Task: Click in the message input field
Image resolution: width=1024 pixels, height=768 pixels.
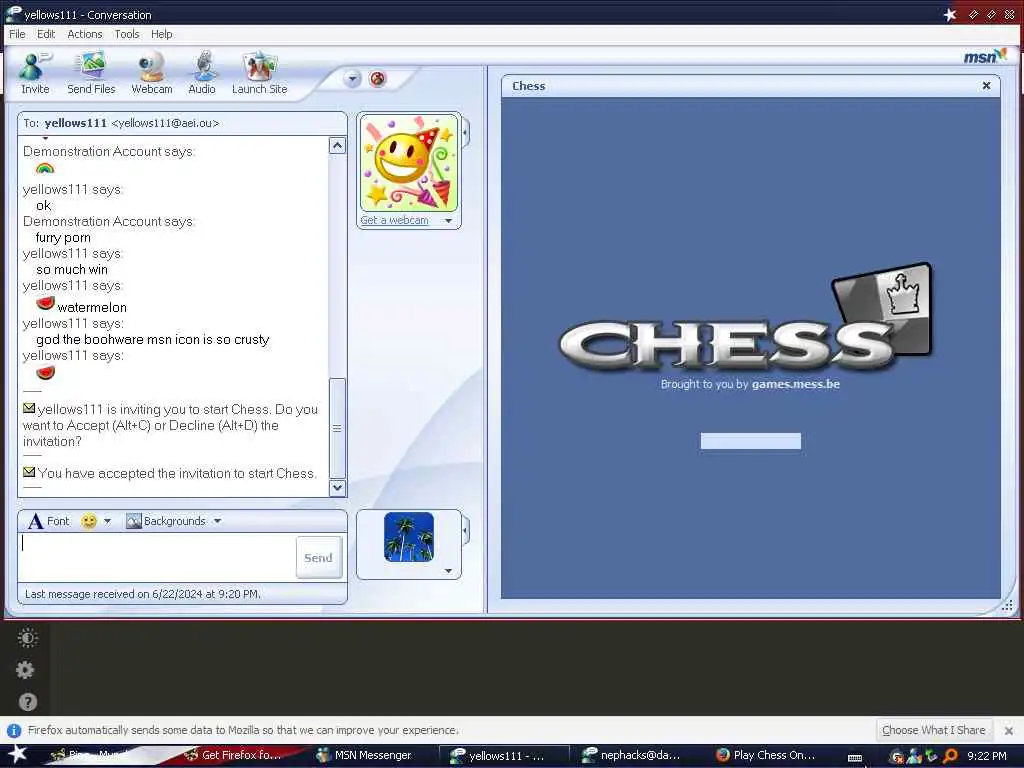Action: coord(157,557)
